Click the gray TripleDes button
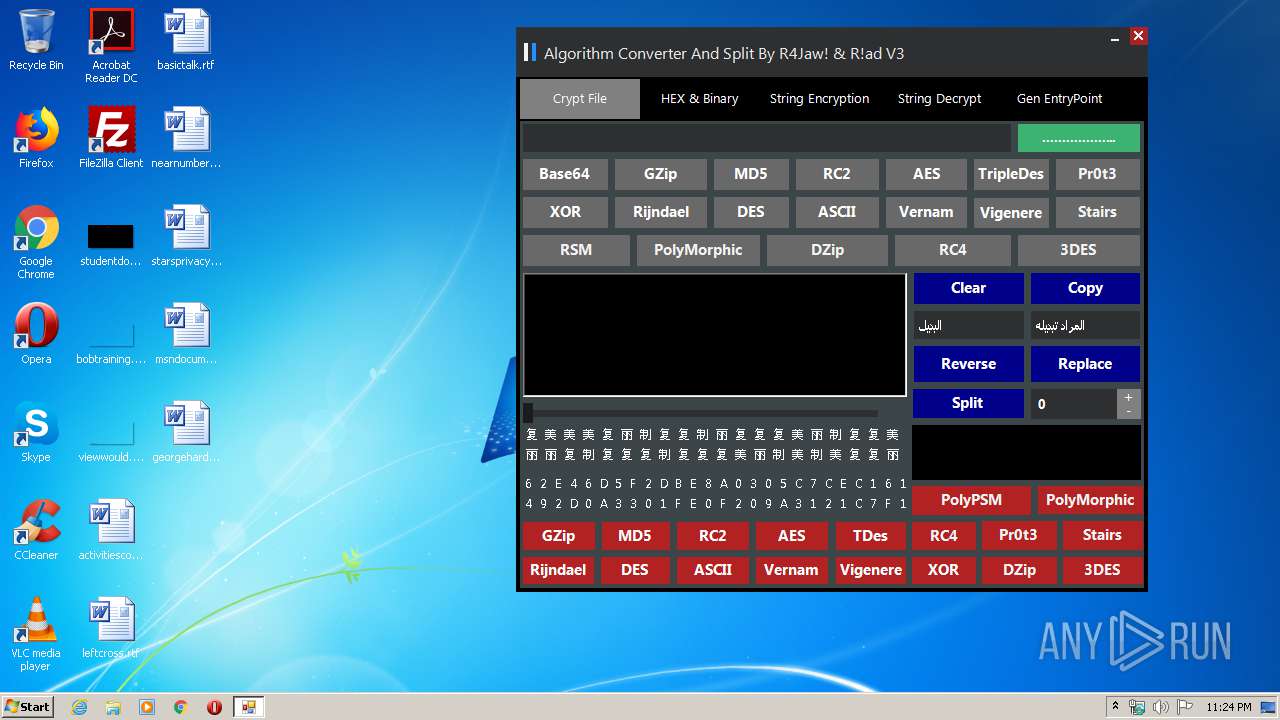 coord(1011,174)
